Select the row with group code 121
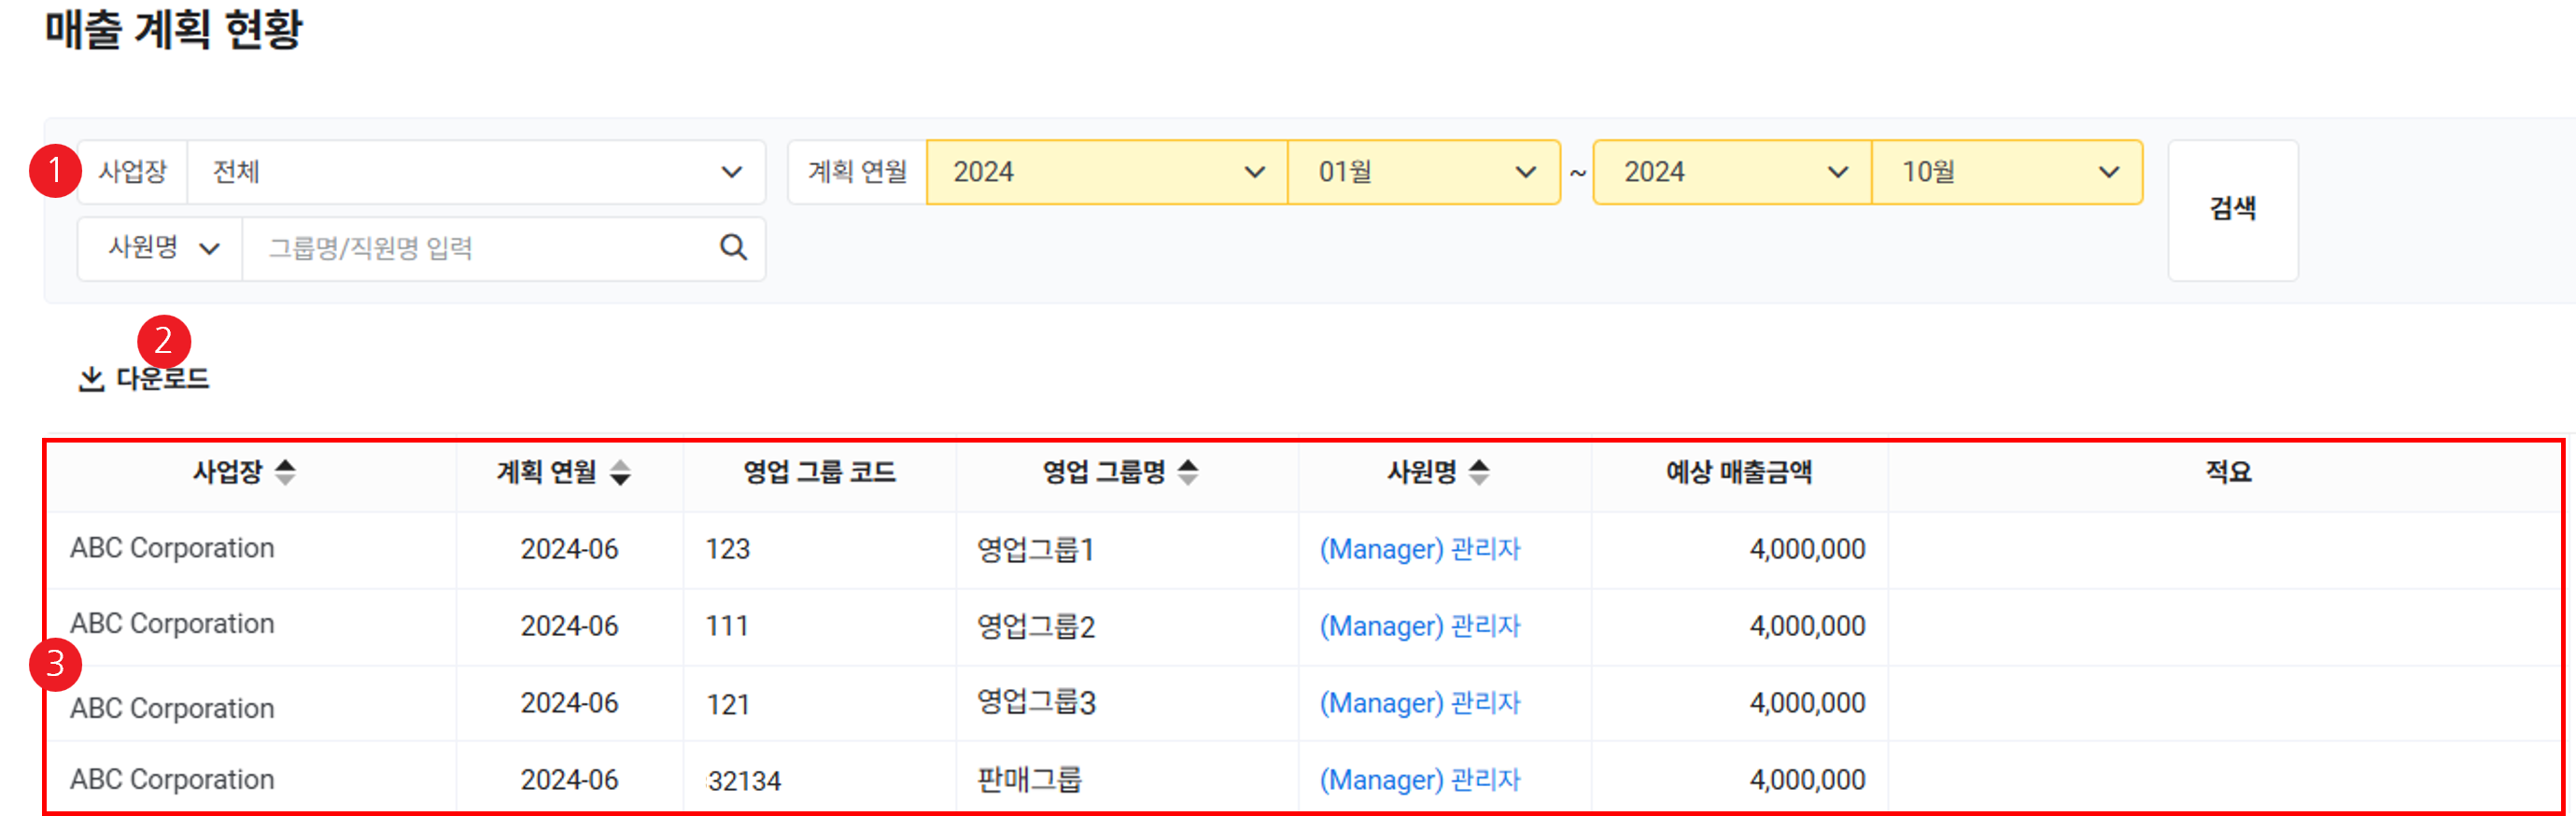The image size is (2576, 816). pyautogui.click(x=728, y=704)
